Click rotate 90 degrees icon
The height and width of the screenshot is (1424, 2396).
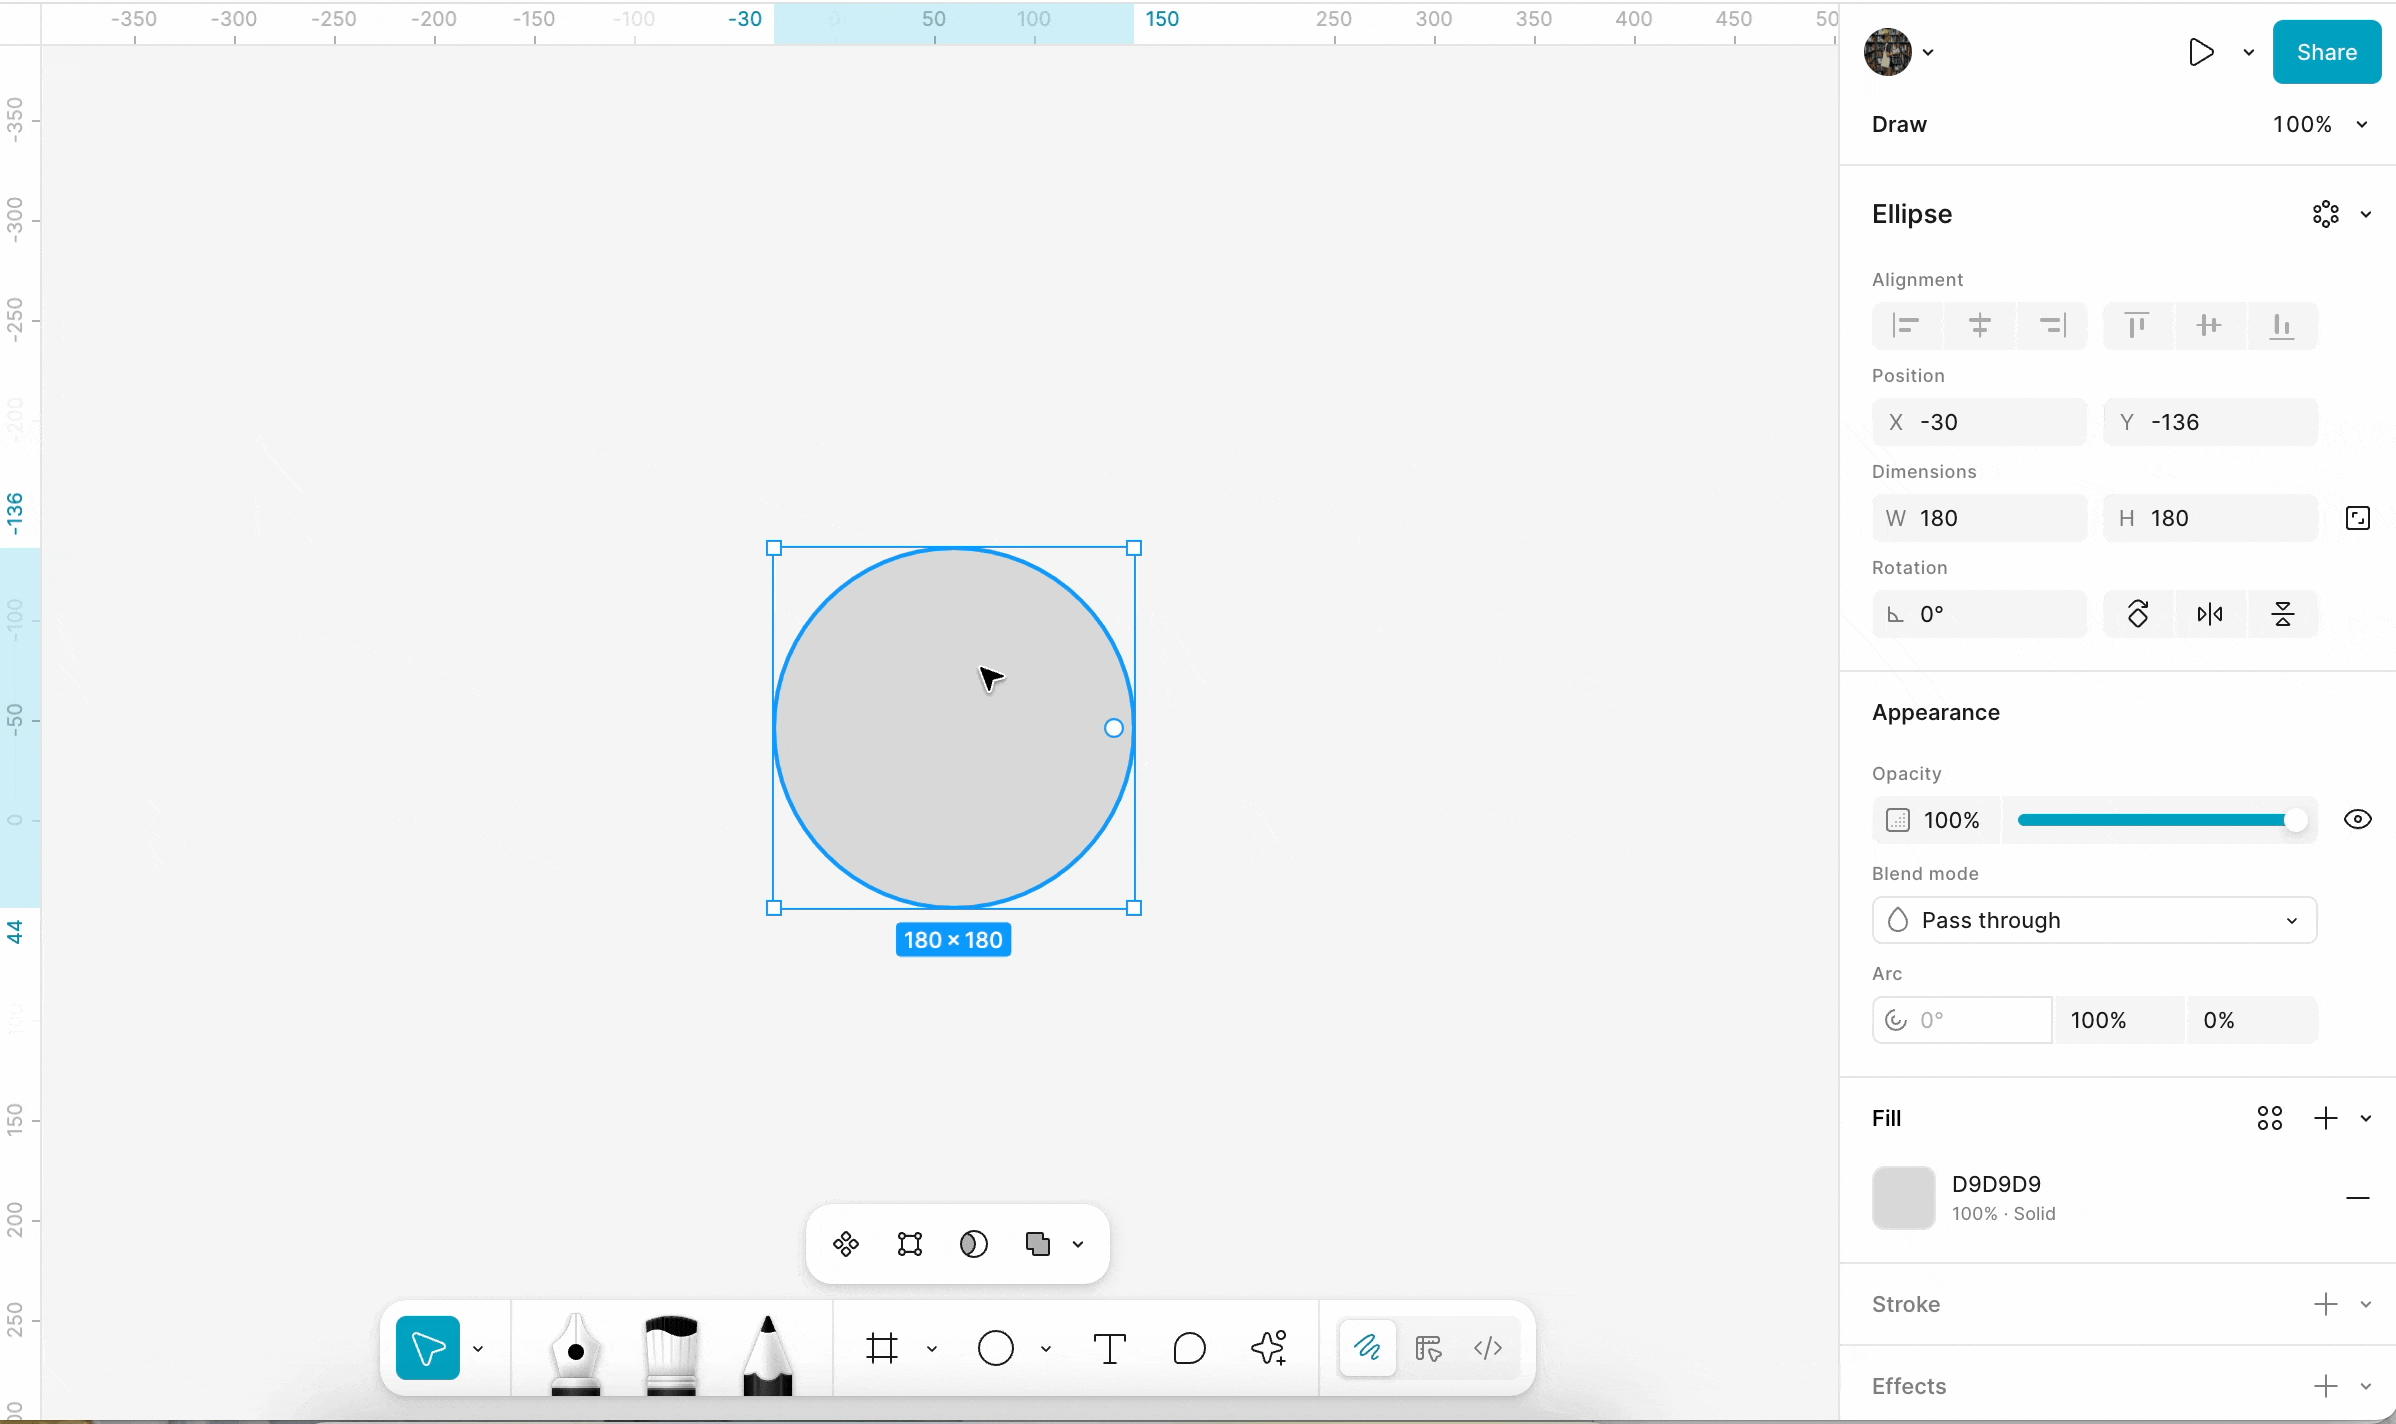(2138, 614)
